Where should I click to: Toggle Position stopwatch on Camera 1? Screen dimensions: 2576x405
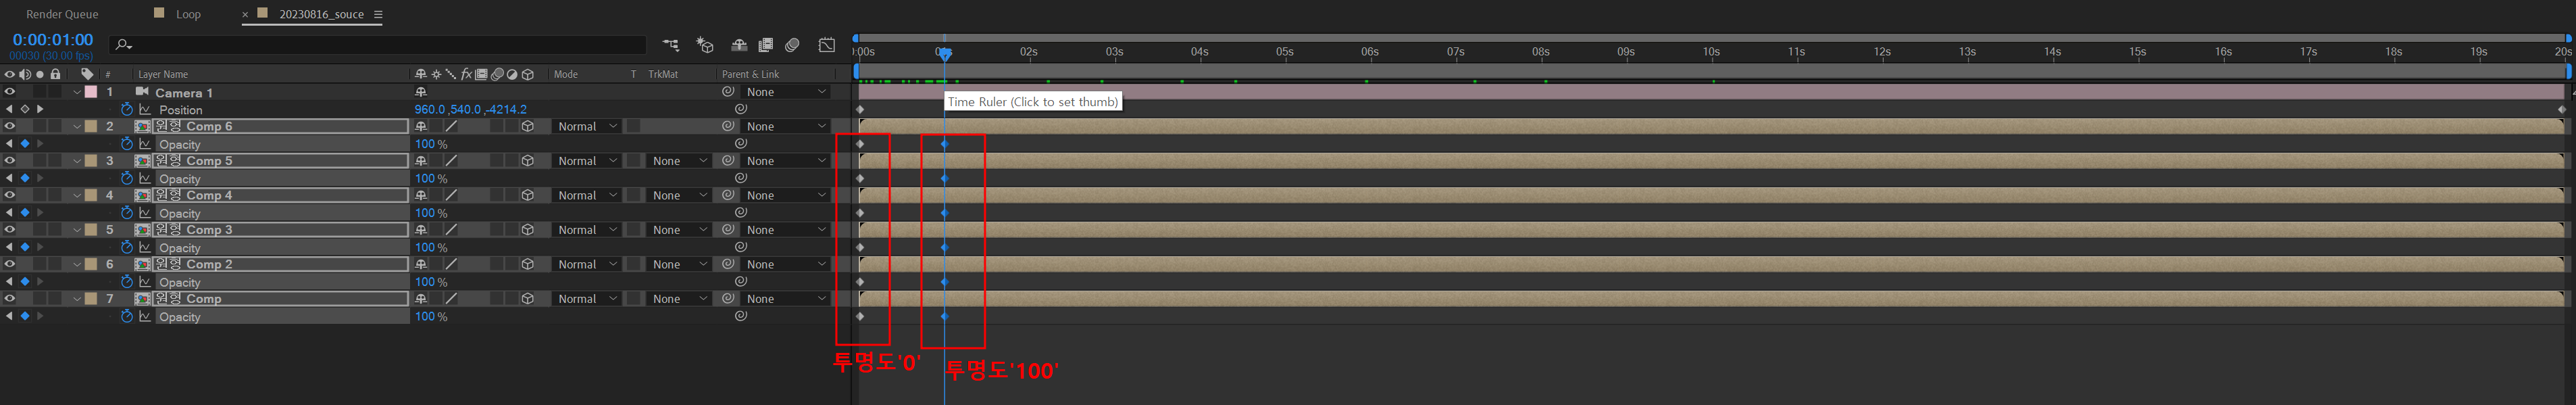pyautogui.click(x=127, y=109)
